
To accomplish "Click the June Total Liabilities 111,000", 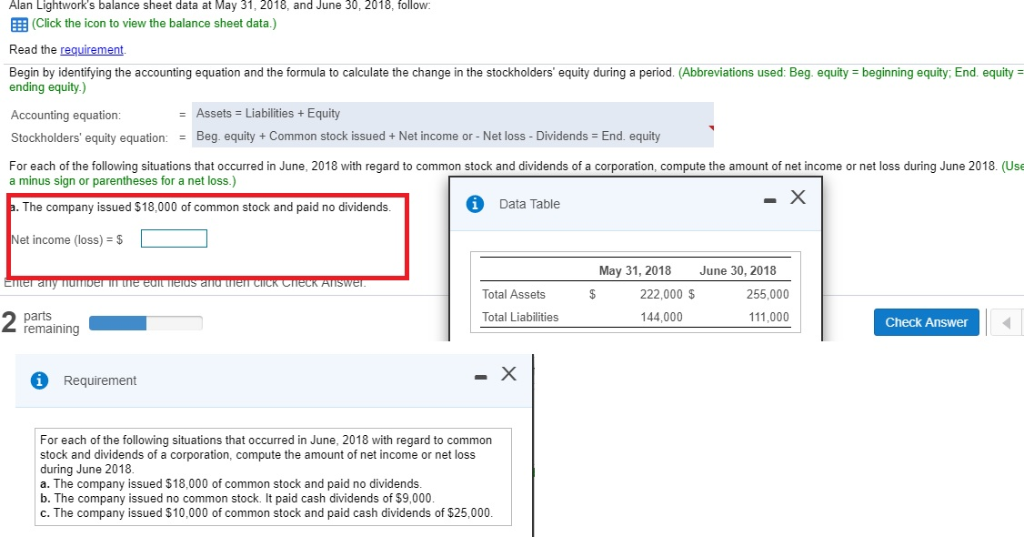I will [x=769, y=317].
